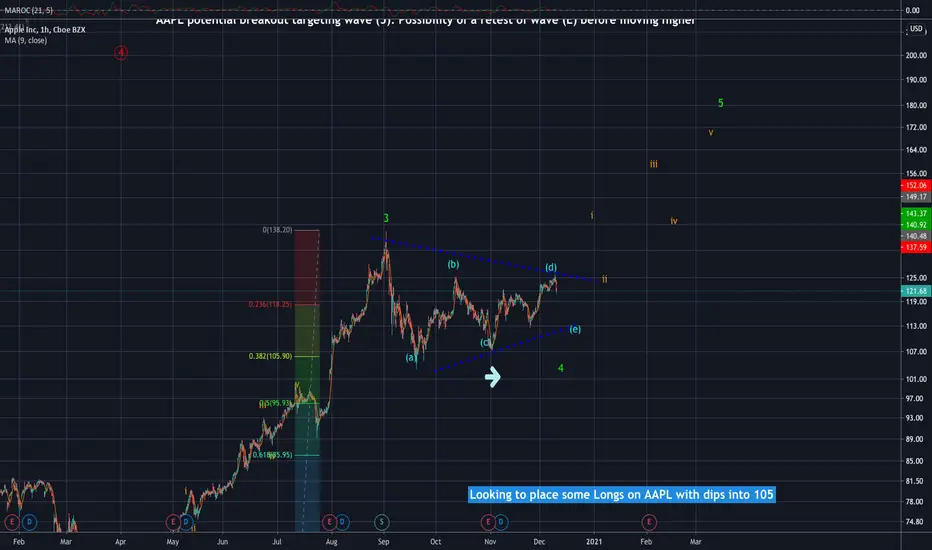The image size is (932, 550).
Task: Select the white arrow drawing on chart
Action: (x=493, y=377)
